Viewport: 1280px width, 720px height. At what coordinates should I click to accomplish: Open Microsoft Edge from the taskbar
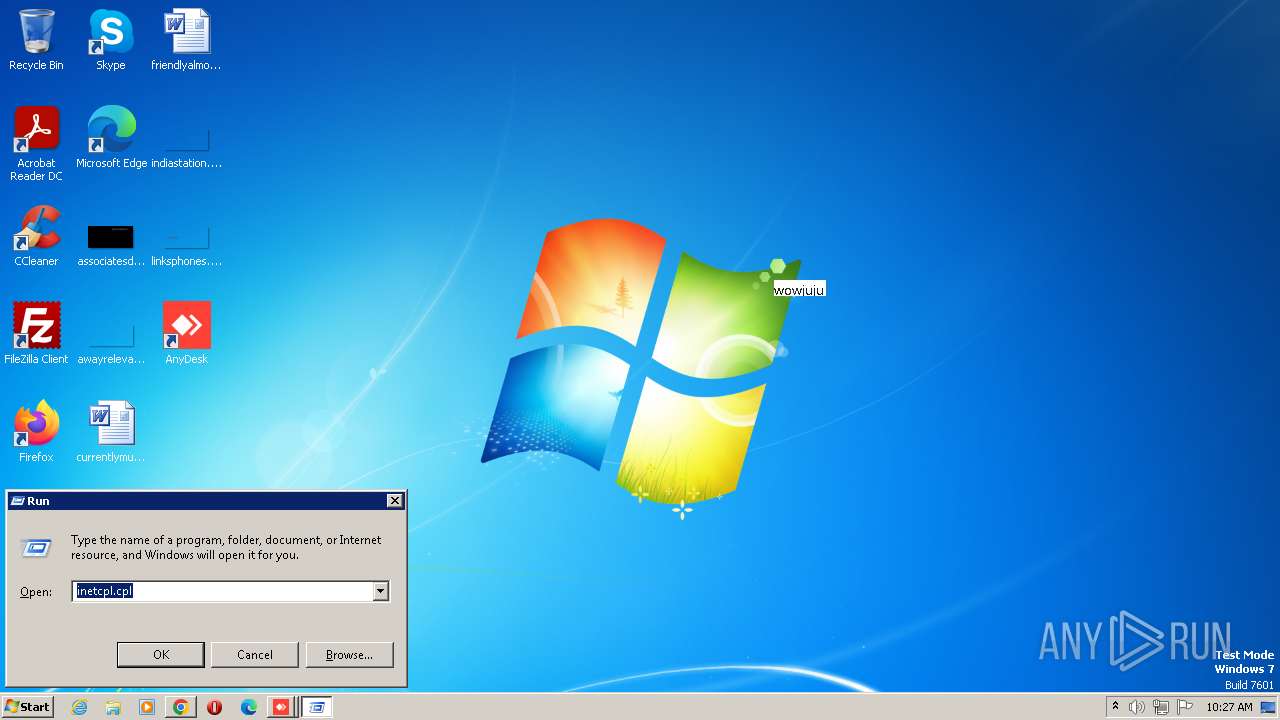[248, 707]
